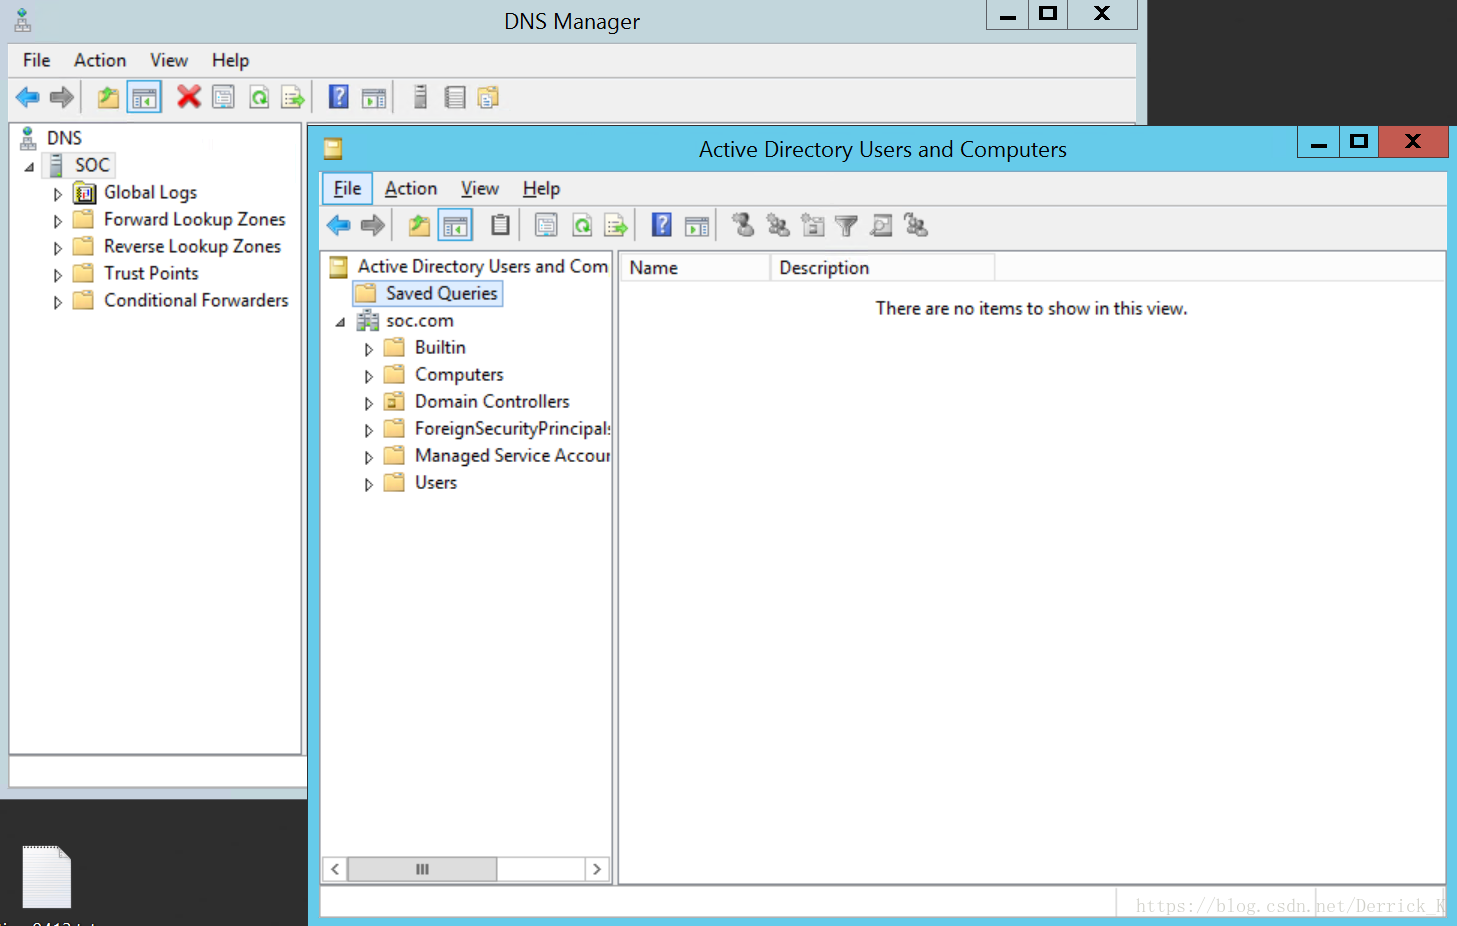Collapse the soc.com domain node

(x=340, y=322)
